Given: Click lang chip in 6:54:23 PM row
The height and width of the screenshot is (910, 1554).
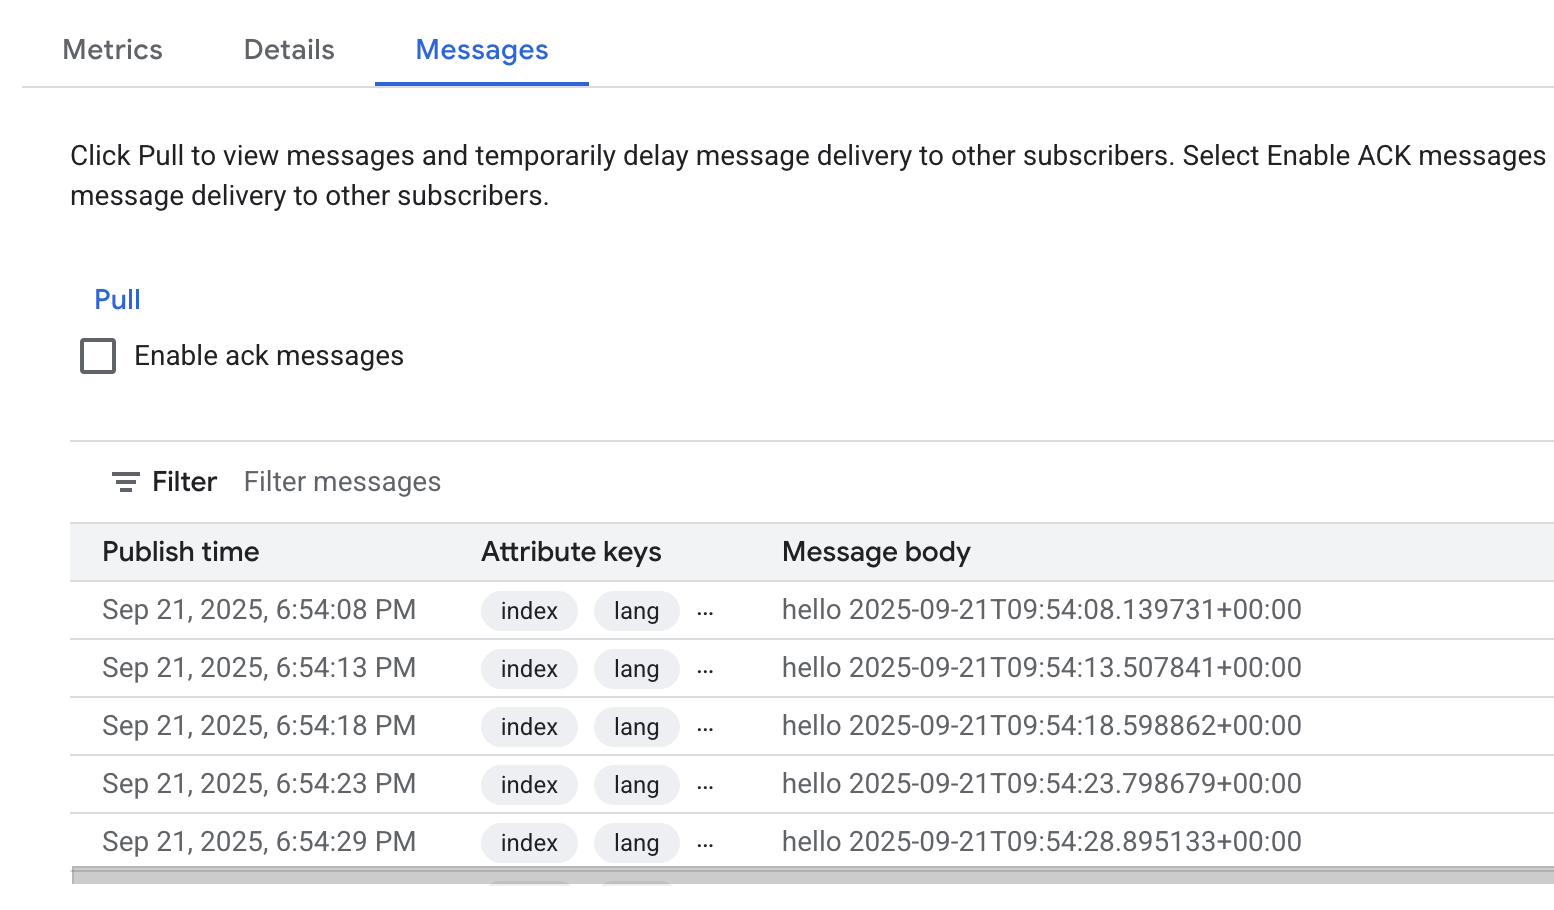Looking at the screenshot, I should [x=636, y=785].
